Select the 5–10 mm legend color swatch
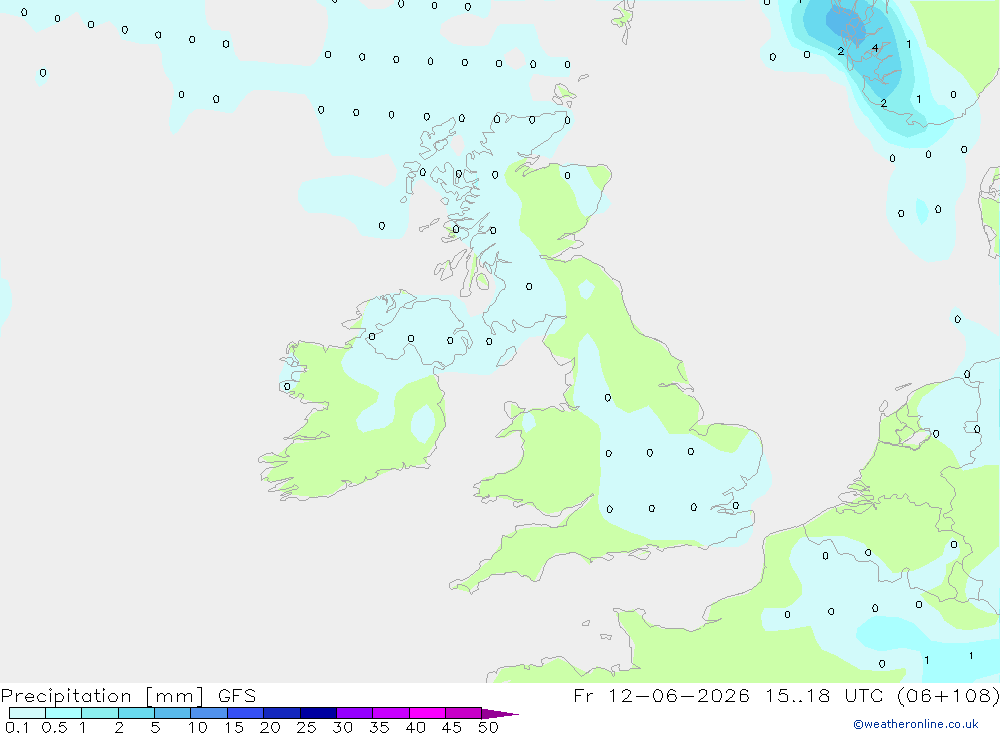 173,713
